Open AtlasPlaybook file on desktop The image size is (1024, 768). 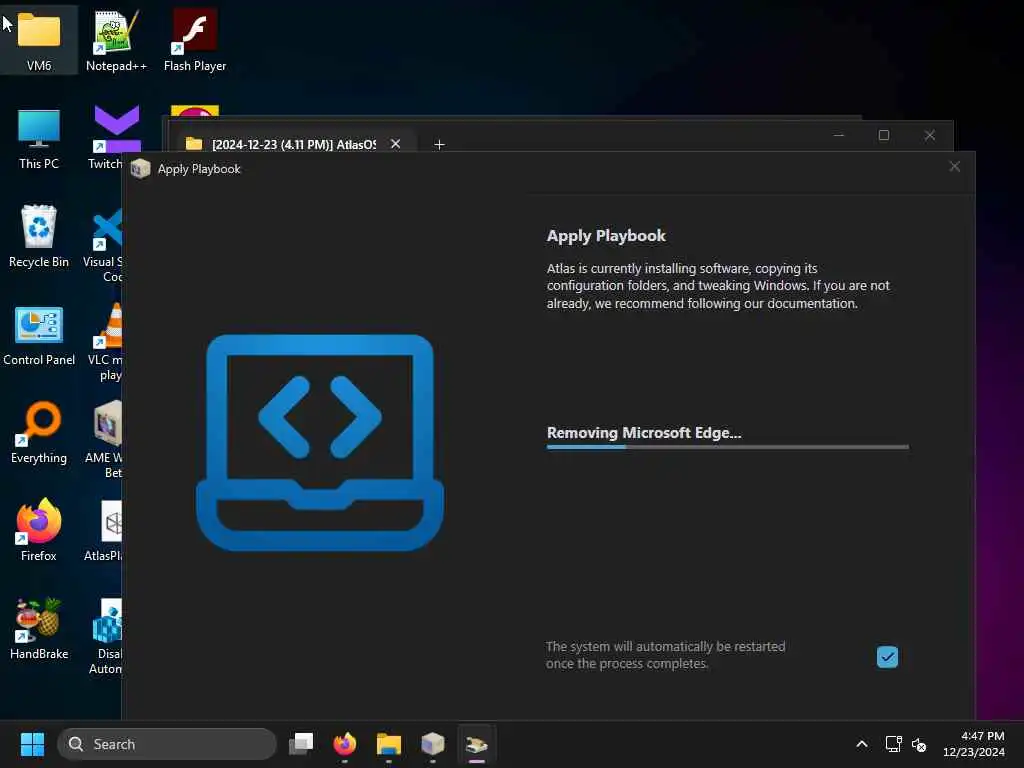pyautogui.click(x=104, y=530)
